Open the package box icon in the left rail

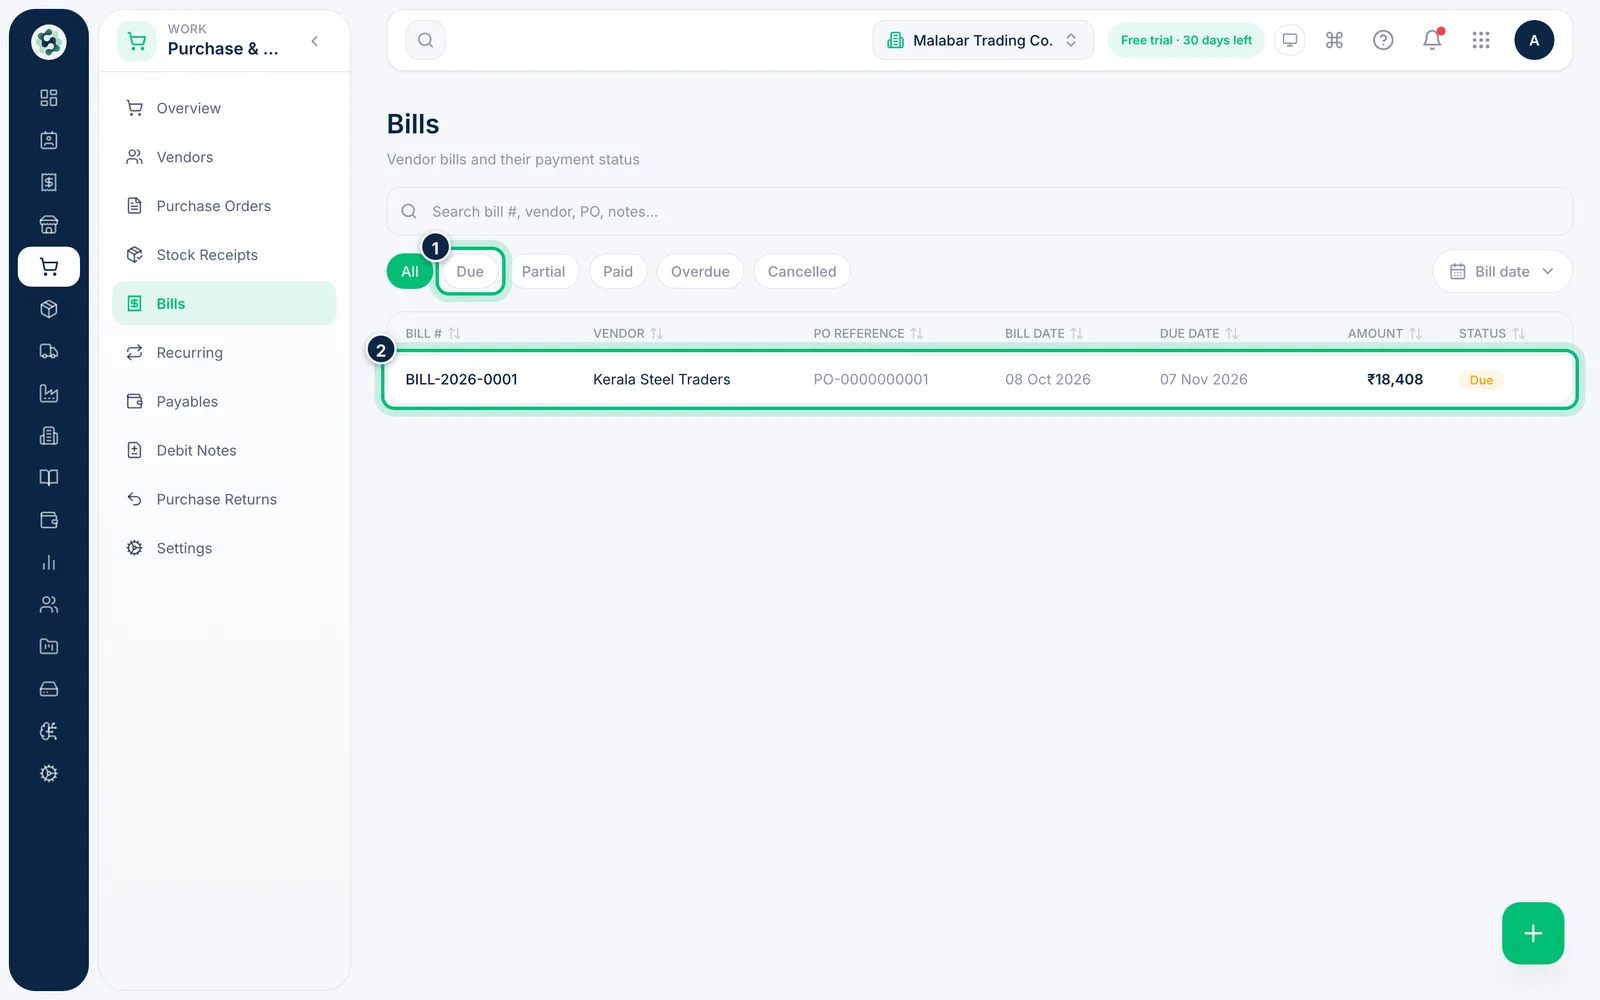[48, 309]
